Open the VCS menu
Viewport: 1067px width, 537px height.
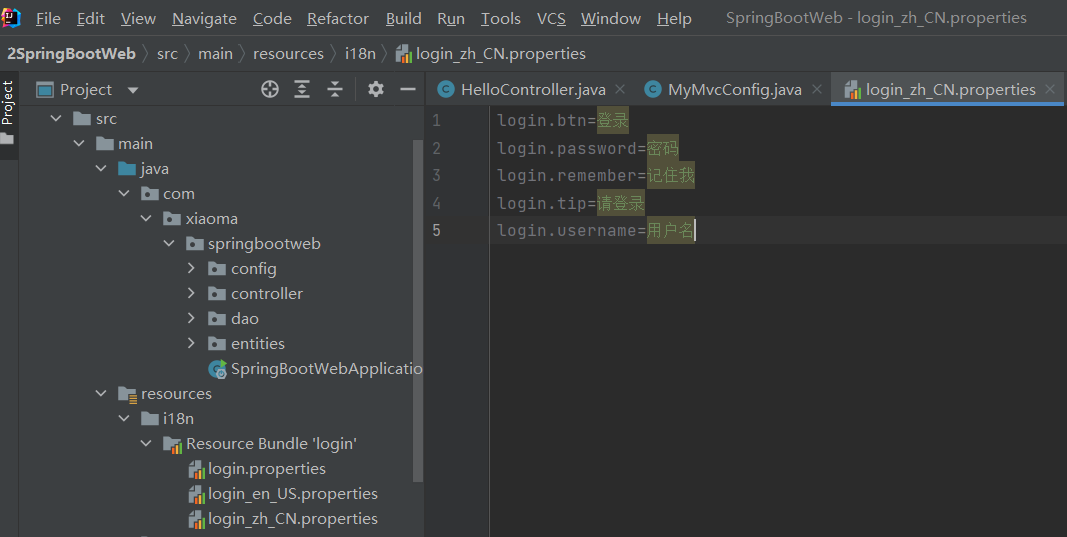click(551, 18)
